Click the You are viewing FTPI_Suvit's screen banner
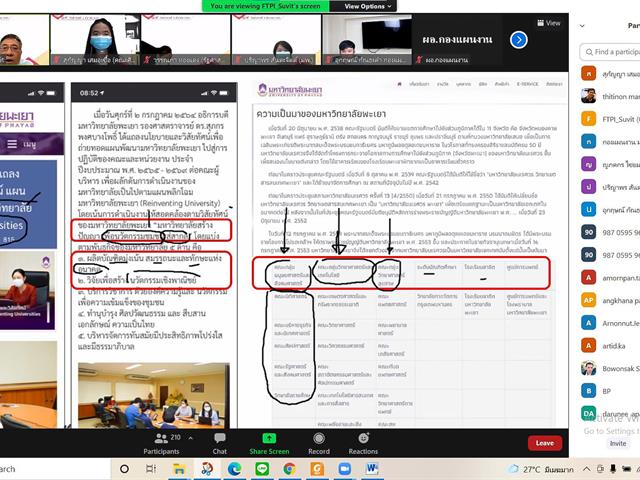Image resolution: width=640 pixels, height=480 pixels. pos(266,6)
